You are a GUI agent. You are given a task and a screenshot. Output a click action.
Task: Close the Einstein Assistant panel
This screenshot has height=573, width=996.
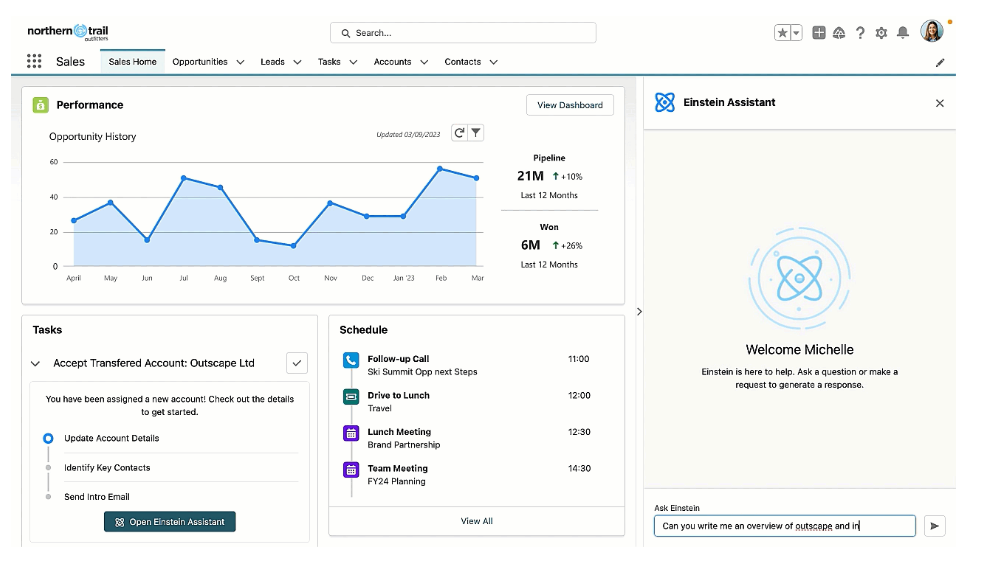coord(940,103)
